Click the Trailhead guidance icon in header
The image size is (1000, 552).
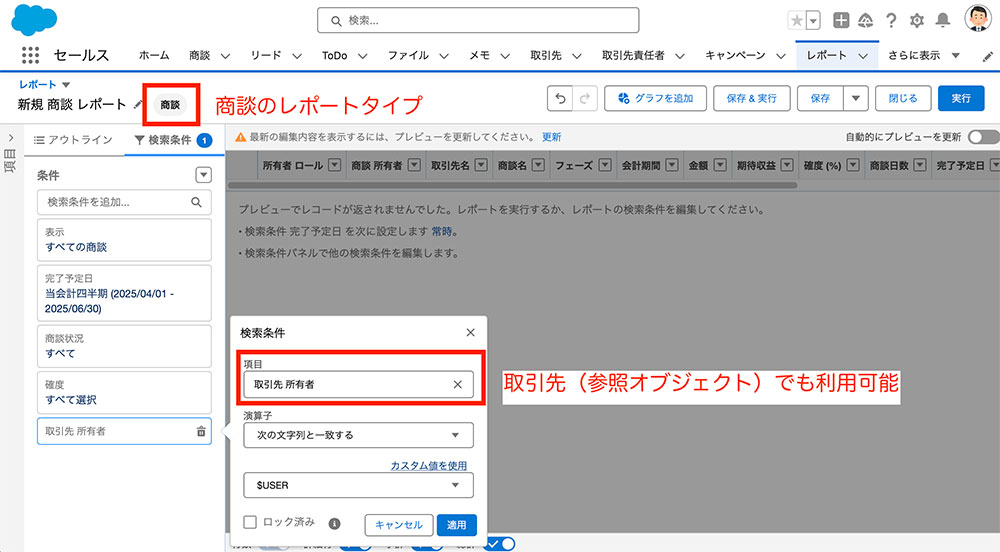coord(865,20)
